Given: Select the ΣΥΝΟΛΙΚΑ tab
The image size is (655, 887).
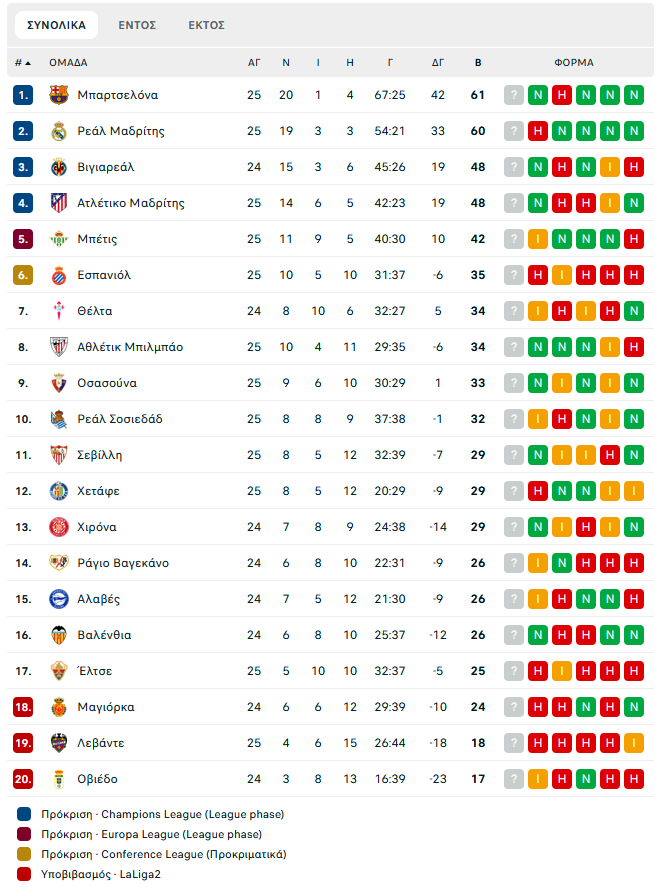Looking at the screenshot, I should pyautogui.click(x=56, y=25).
